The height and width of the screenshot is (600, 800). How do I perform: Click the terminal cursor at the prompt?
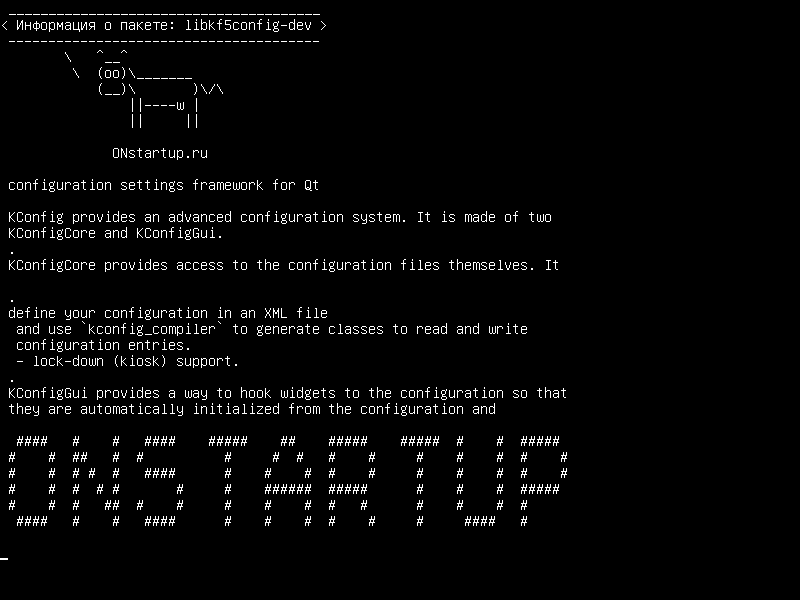tap(4, 558)
